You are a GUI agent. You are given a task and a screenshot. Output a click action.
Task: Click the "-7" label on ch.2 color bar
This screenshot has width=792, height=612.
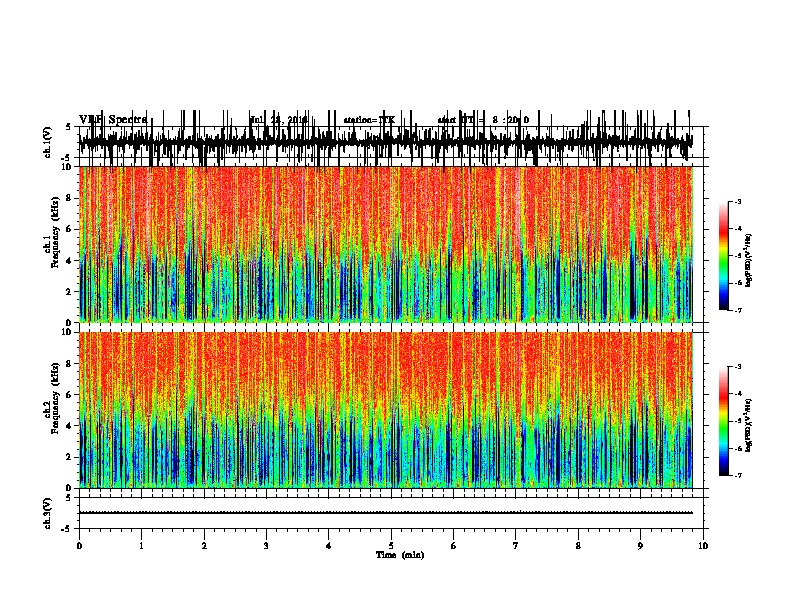(737, 475)
